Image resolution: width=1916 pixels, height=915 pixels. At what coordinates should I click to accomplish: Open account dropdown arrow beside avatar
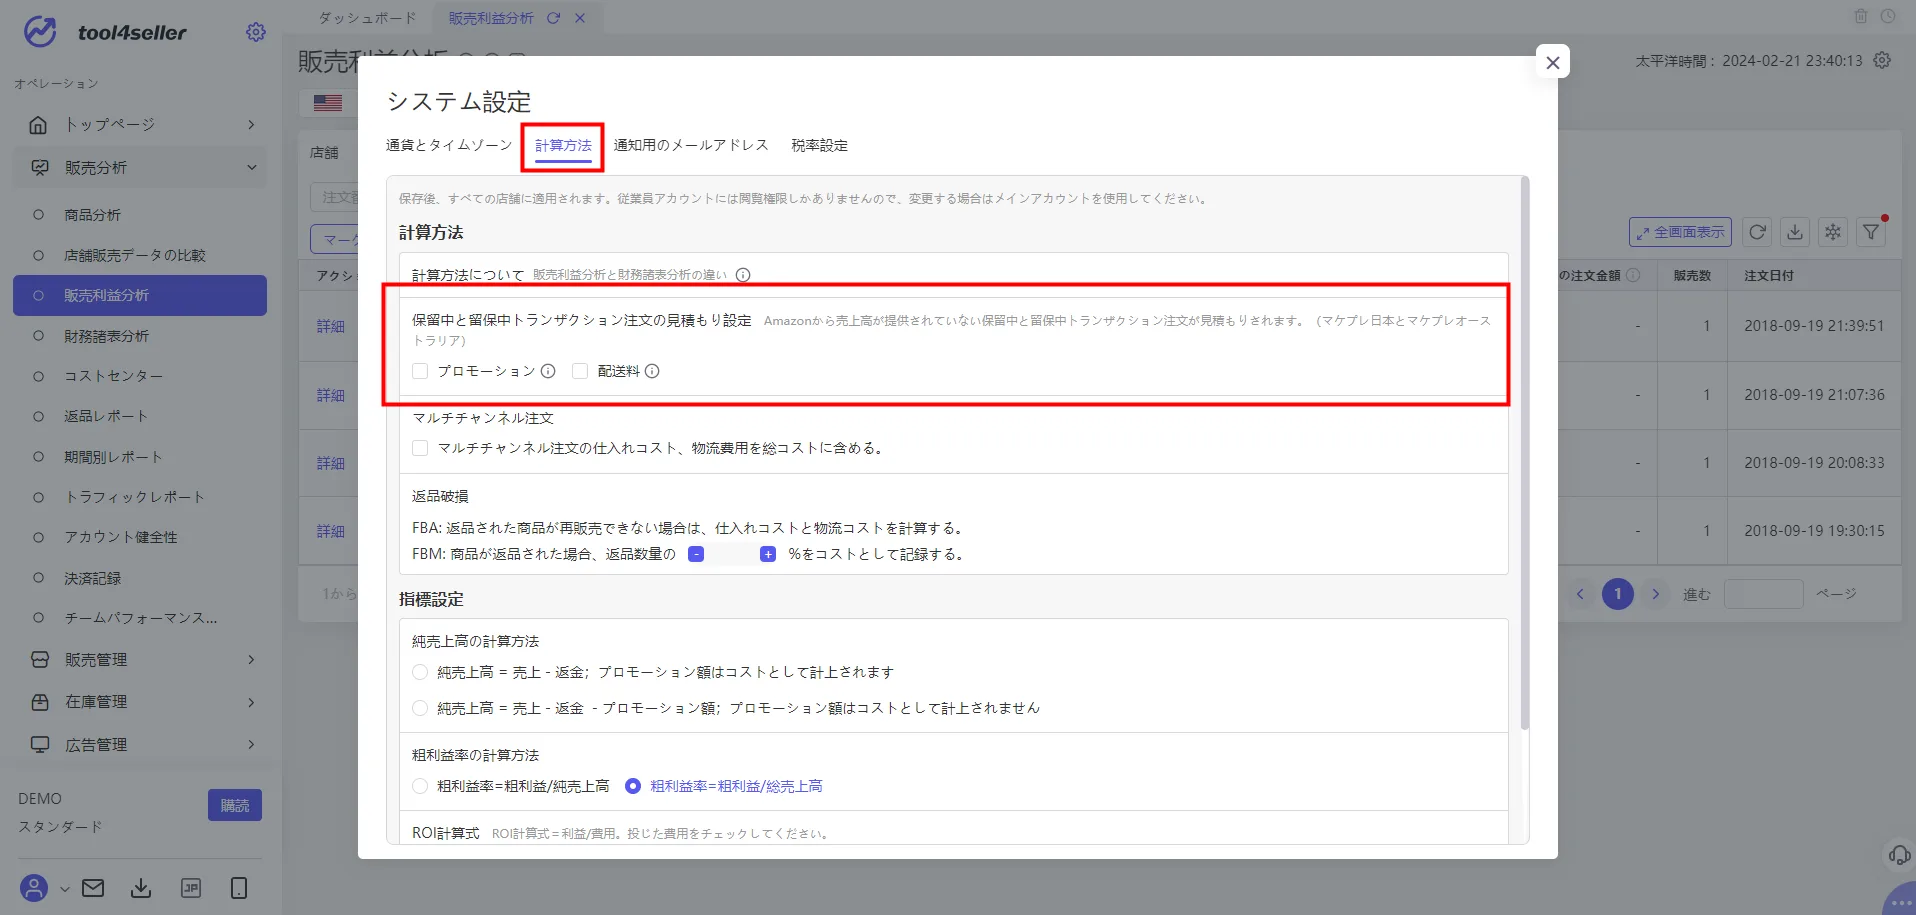click(64, 889)
